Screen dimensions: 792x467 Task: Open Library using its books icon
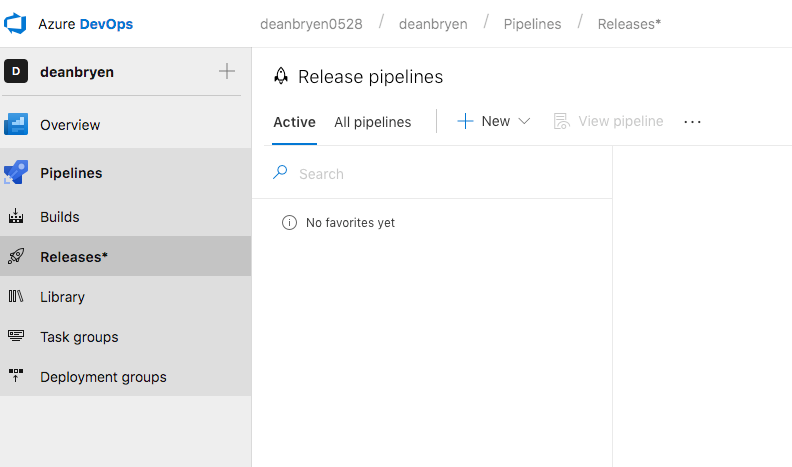tap(16, 297)
